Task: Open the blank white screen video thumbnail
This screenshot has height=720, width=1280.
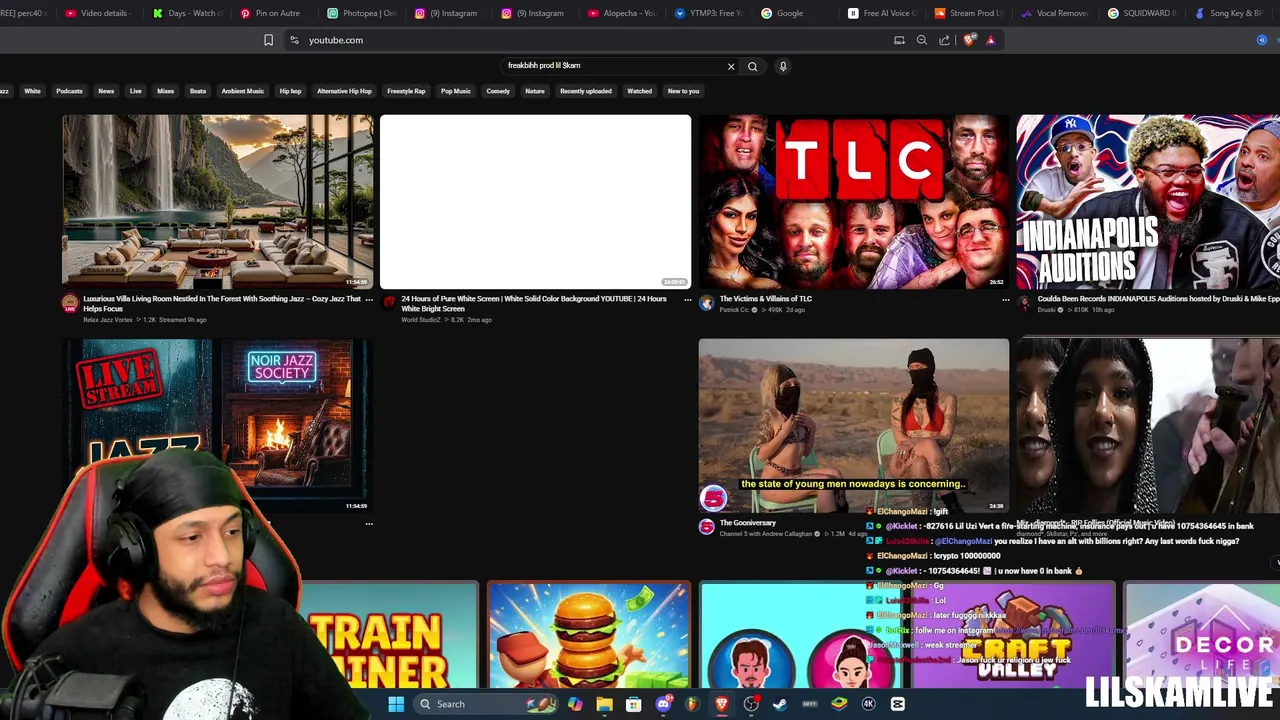Action: click(x=535, y=201)
